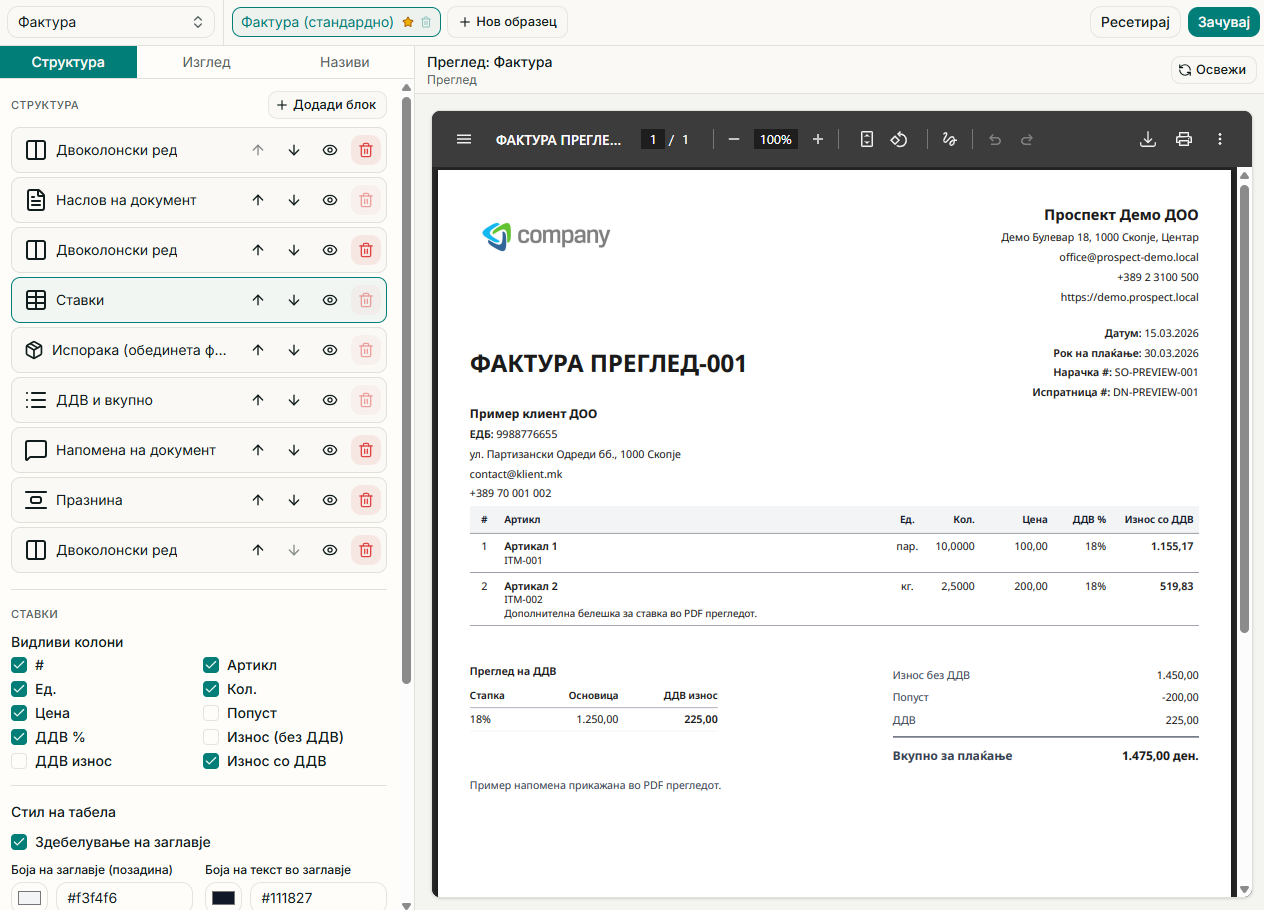Image resolution: width=1264 pixels, height=910 pixels.
Task: Toggle Здебелување на заглавје checkbox
Action: (19, 842)
